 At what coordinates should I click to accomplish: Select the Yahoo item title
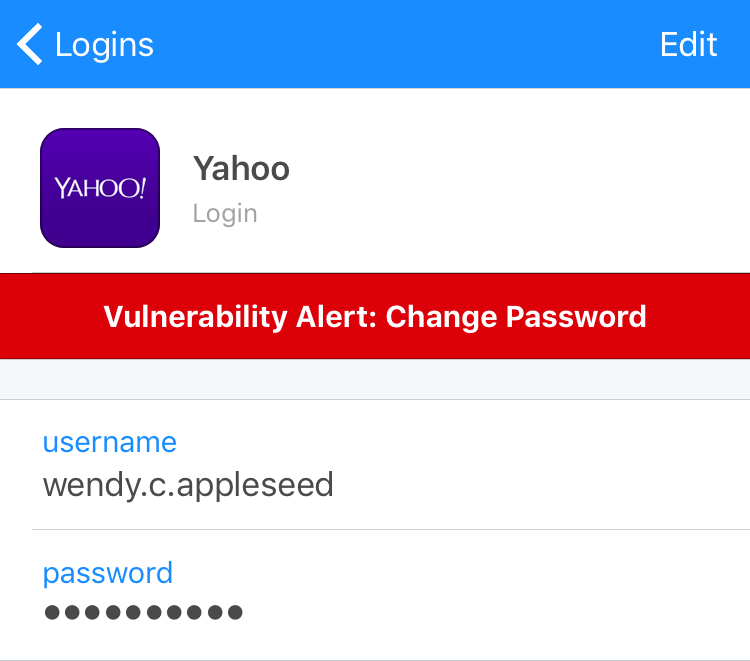241,169
